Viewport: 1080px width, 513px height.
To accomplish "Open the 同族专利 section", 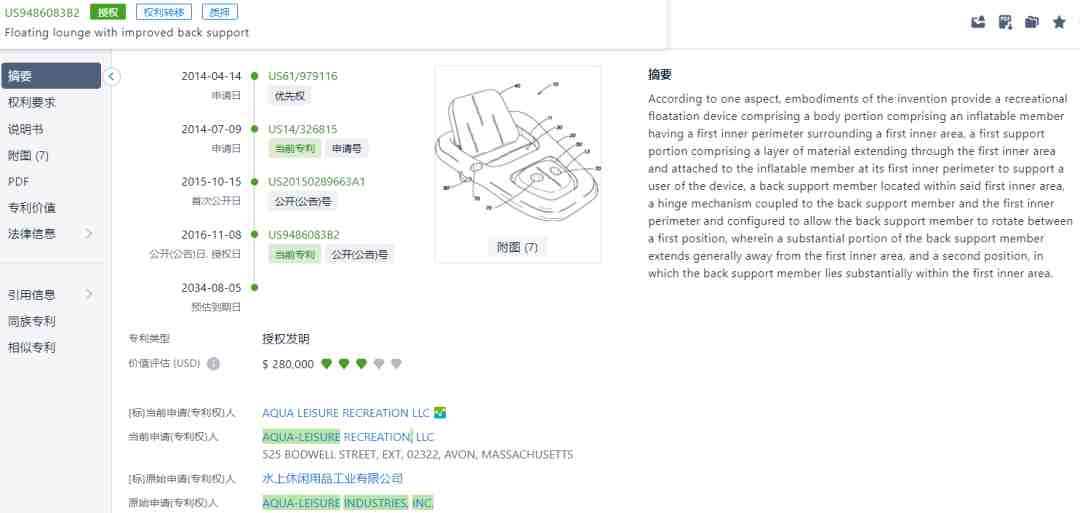I will pos(32,321).
